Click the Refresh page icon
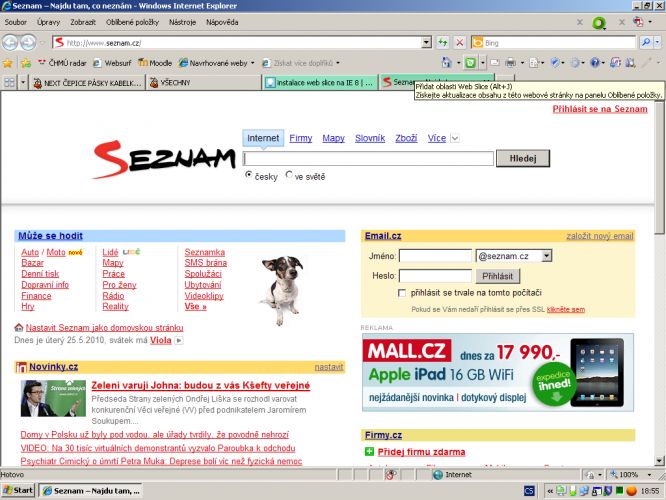666x500 pixels. (x=443, y=42)
